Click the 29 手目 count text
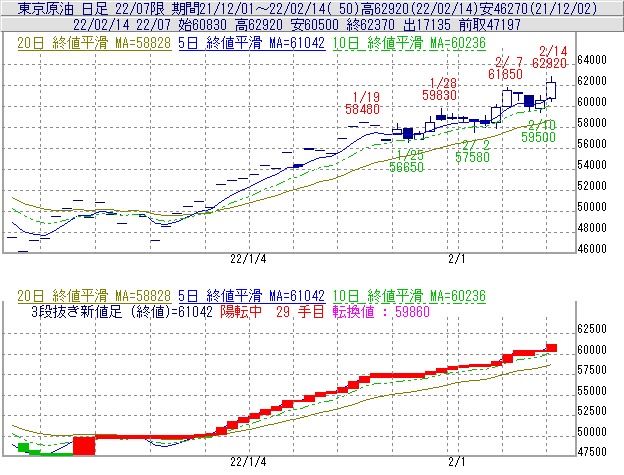The image size is (624, 475). 300,311
